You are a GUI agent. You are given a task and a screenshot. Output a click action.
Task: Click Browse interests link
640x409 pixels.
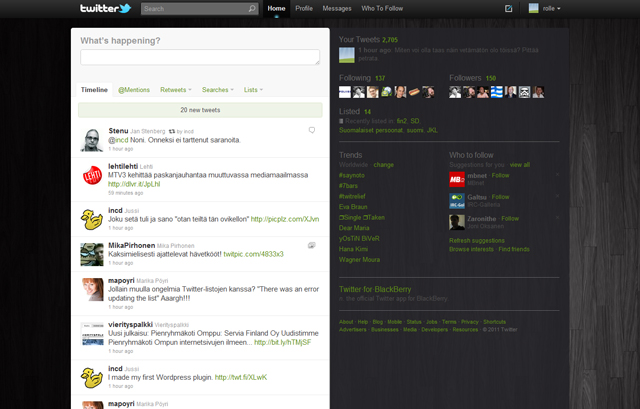click(471, 249)
